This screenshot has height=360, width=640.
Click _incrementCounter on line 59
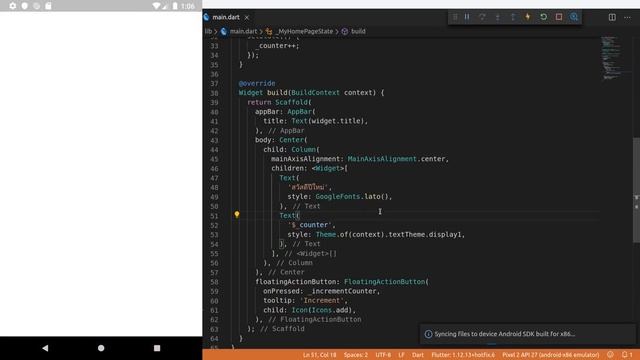coord(342,291)
